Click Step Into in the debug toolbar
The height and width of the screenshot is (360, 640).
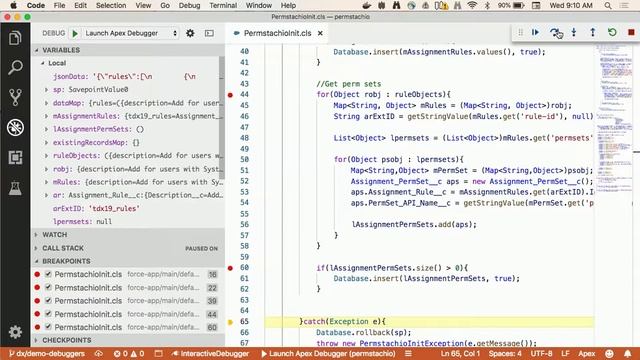tap(574, 32)
